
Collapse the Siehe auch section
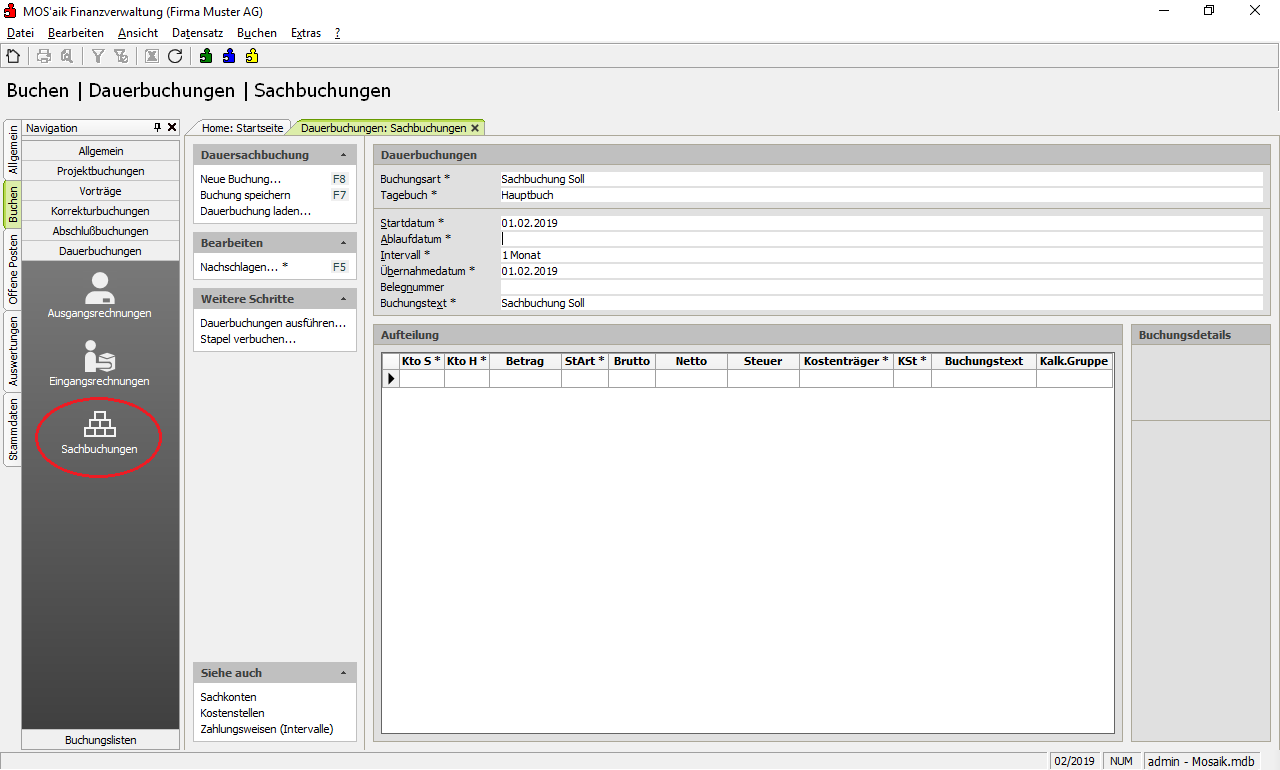(x=343, y=673)
